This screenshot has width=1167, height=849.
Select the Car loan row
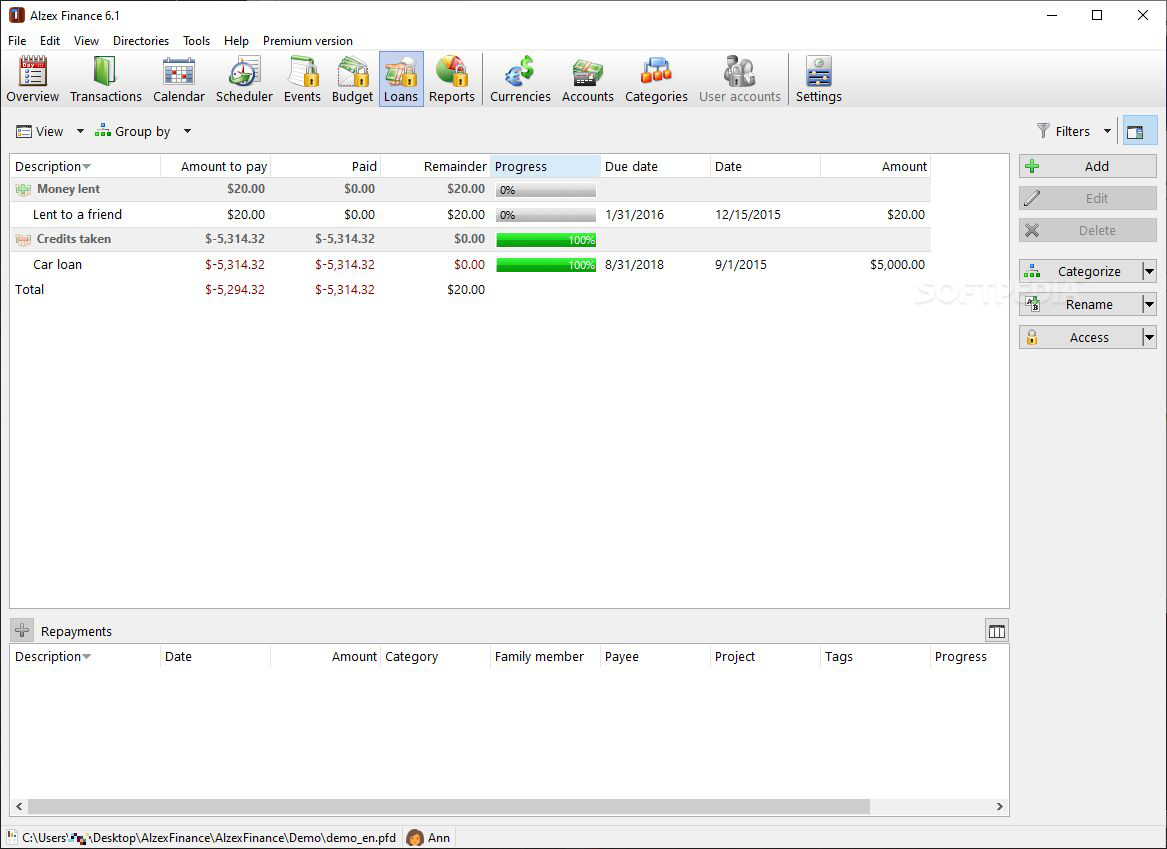pyautogui.click(x=470, y=265)
